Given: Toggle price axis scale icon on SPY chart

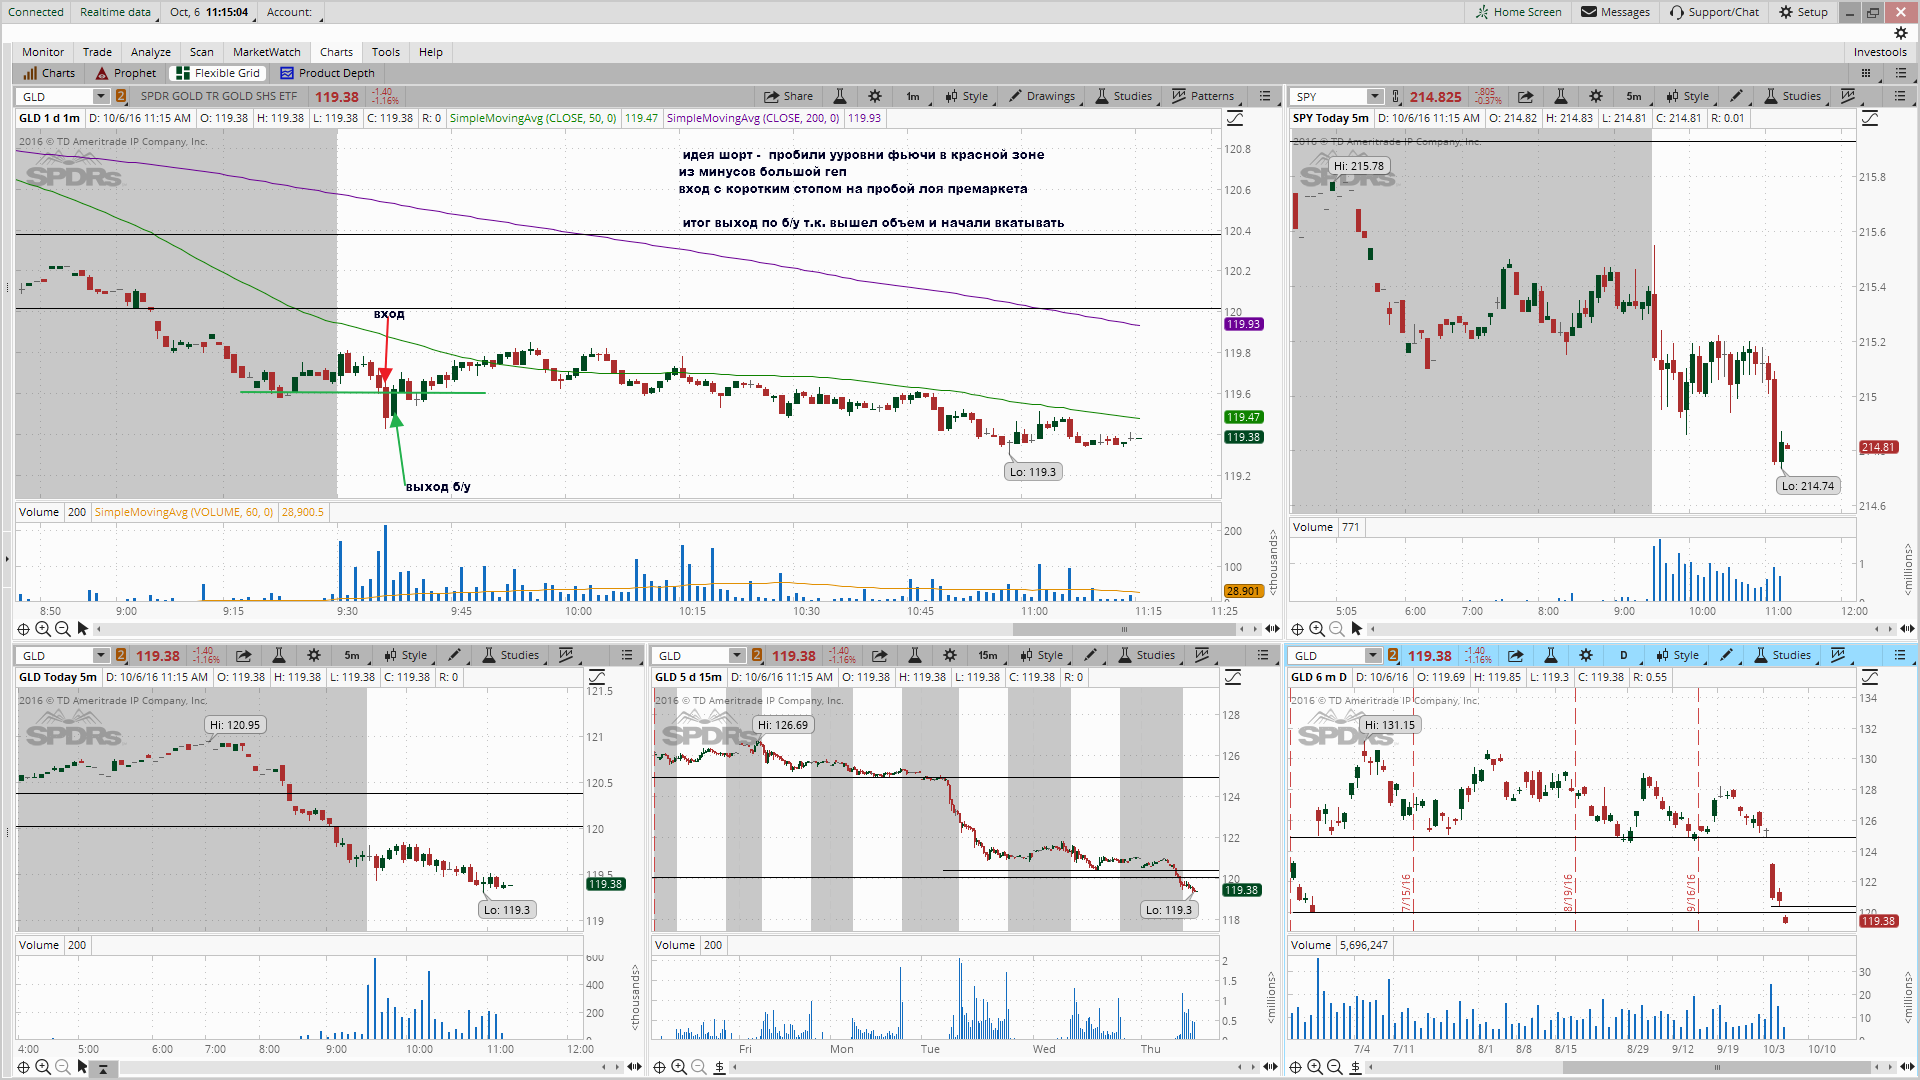Looking at the screenshot, I should (x=1870, y=118).
